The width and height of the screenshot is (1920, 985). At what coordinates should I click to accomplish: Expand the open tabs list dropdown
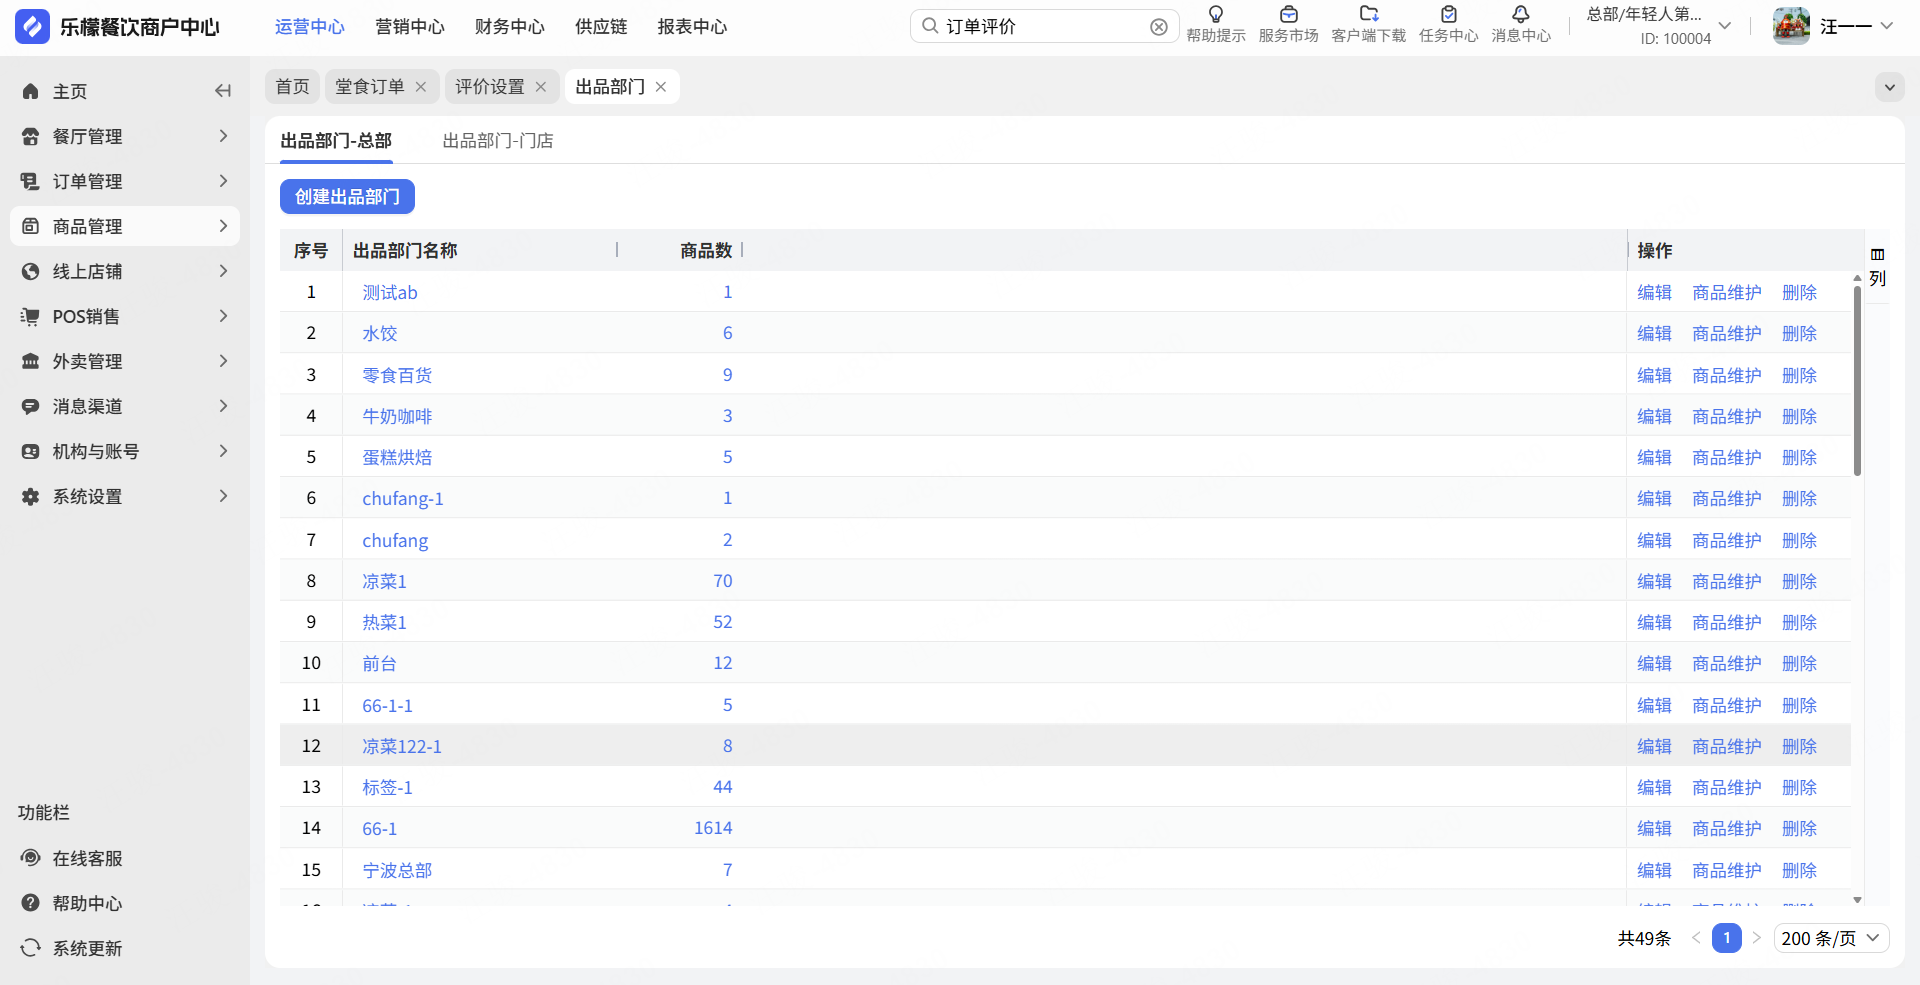point(1890,87)
